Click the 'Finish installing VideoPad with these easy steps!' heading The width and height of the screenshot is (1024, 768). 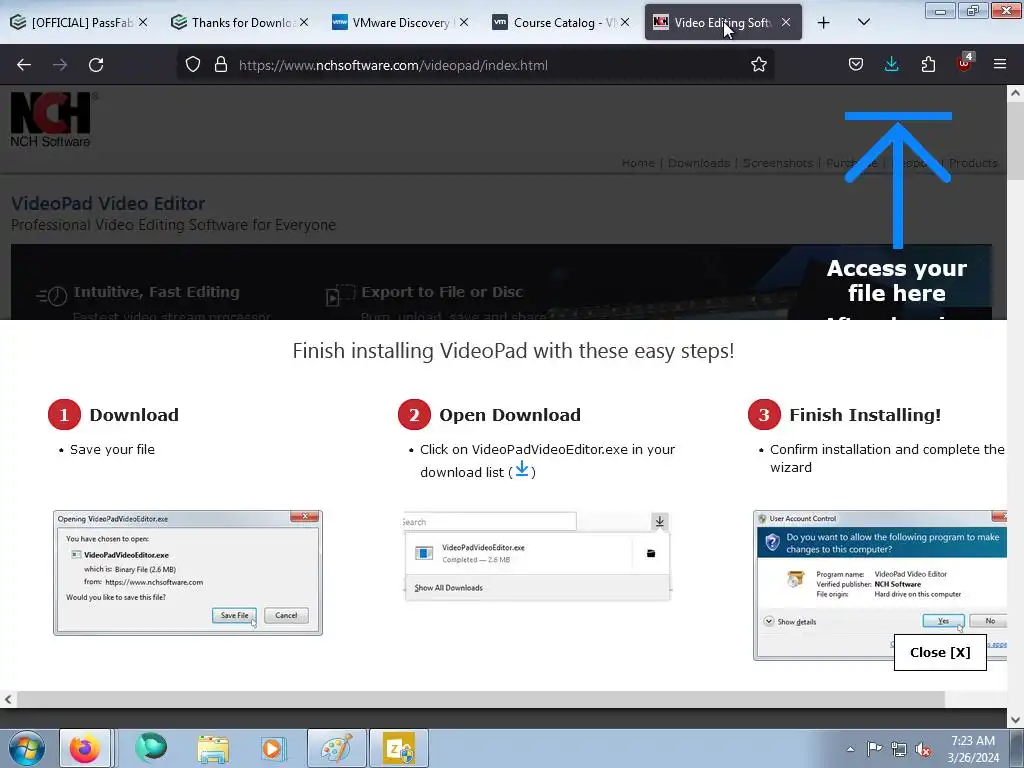coord(513,351)
